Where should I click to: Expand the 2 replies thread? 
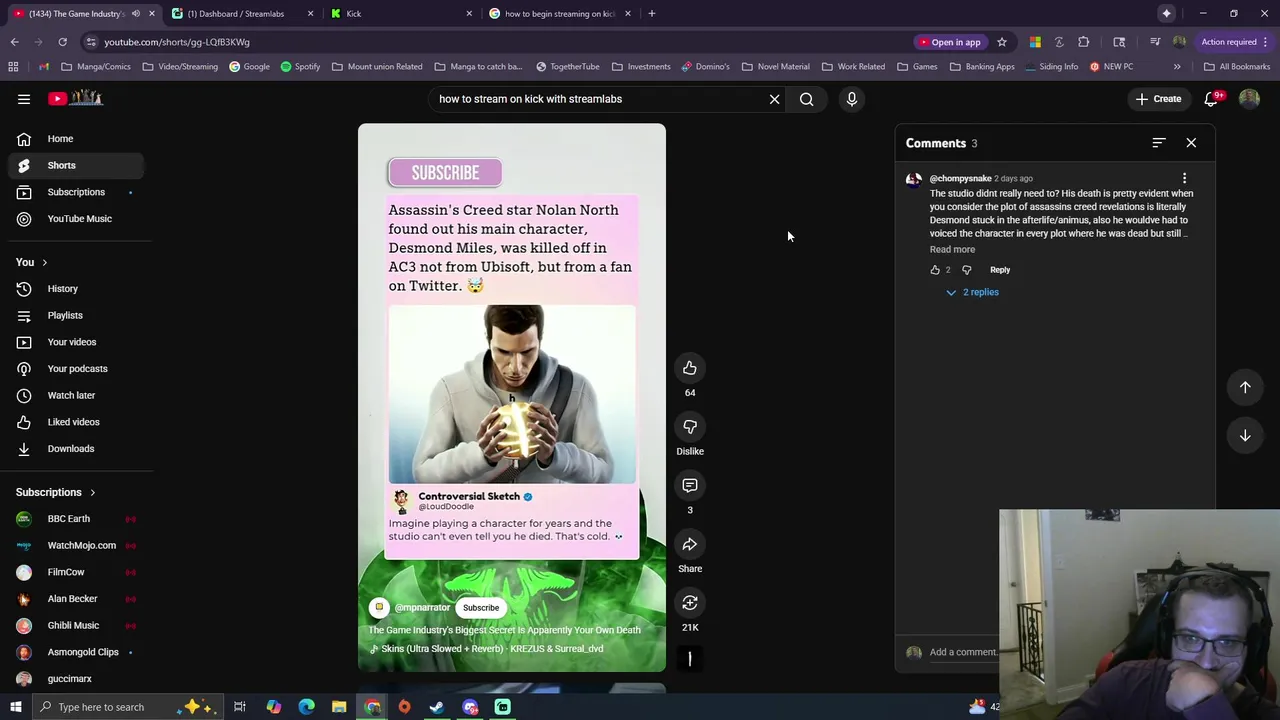coord(973,292)
